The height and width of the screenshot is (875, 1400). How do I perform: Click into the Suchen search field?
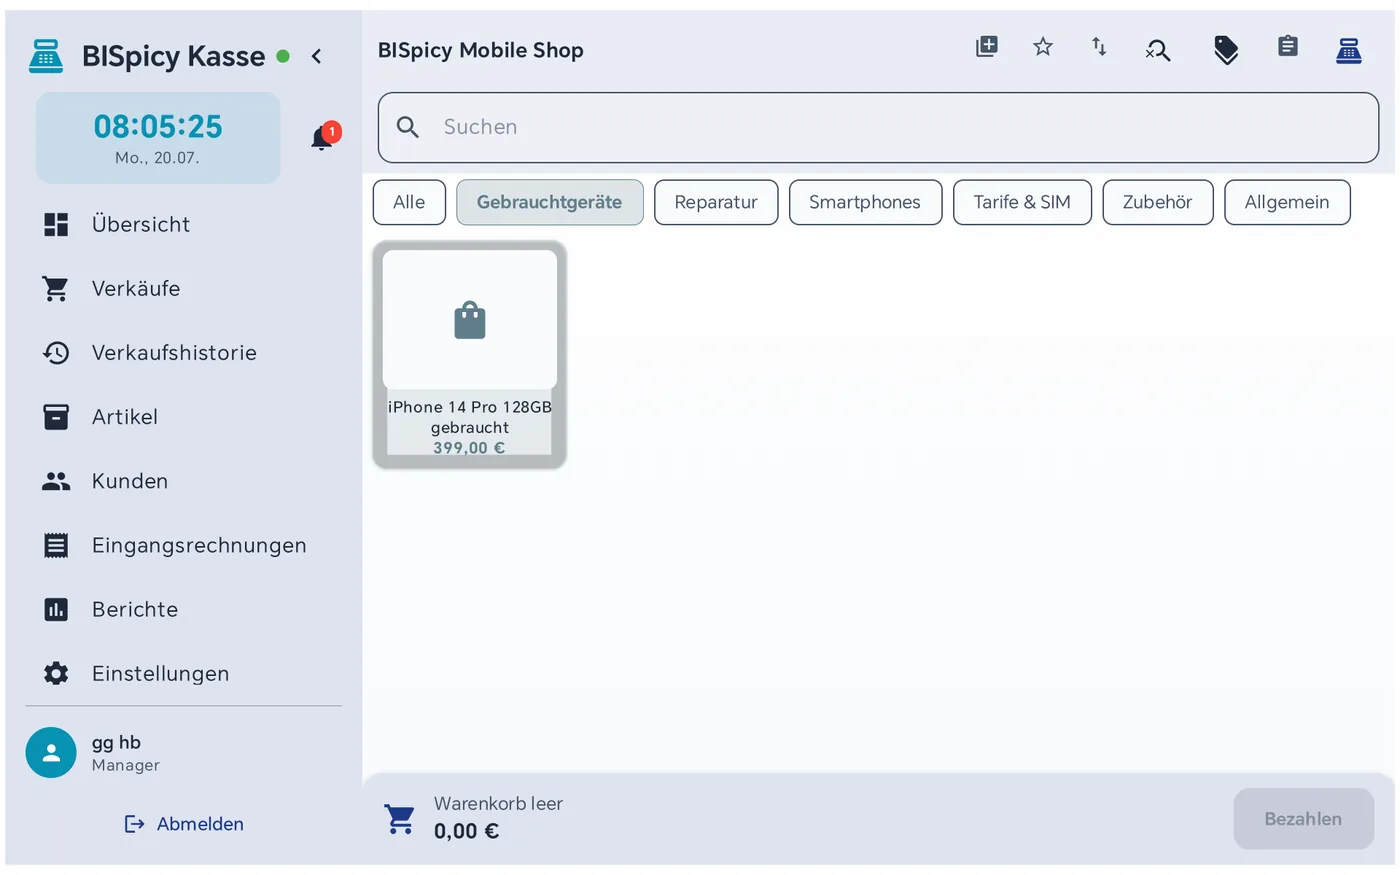[x=878, y=127]
